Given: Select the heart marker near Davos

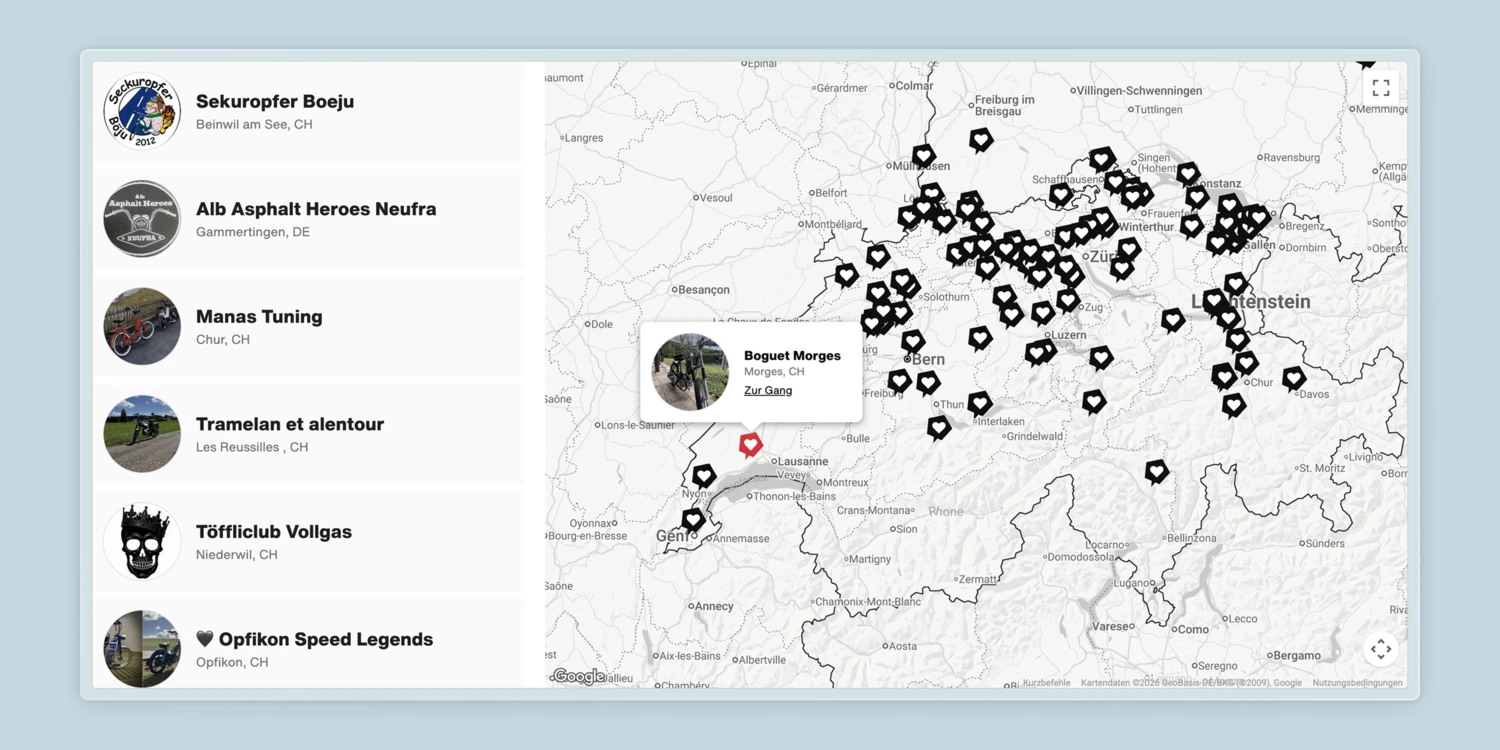Looking at the screenshot, I should [1294, 378].
